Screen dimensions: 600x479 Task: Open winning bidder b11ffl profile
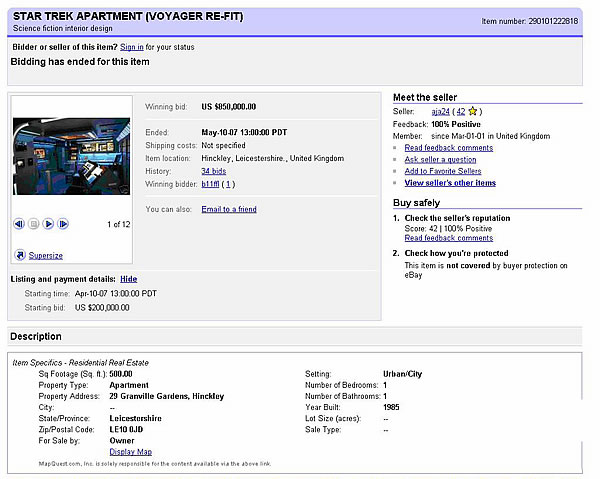click(211, 184)
